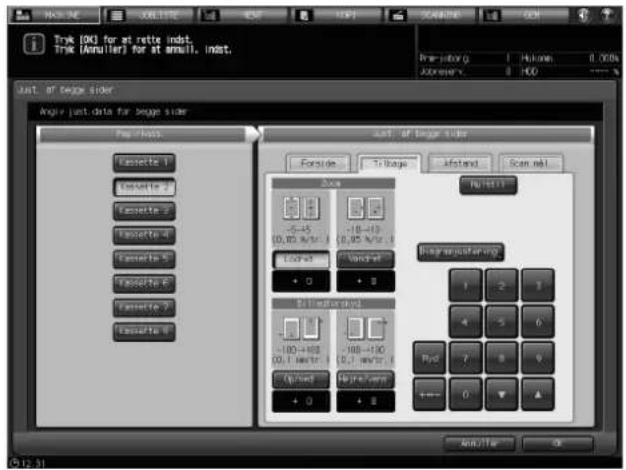Click the Op/ned shift value field
This screenshot has height=470, width=626.
[301, 401]
